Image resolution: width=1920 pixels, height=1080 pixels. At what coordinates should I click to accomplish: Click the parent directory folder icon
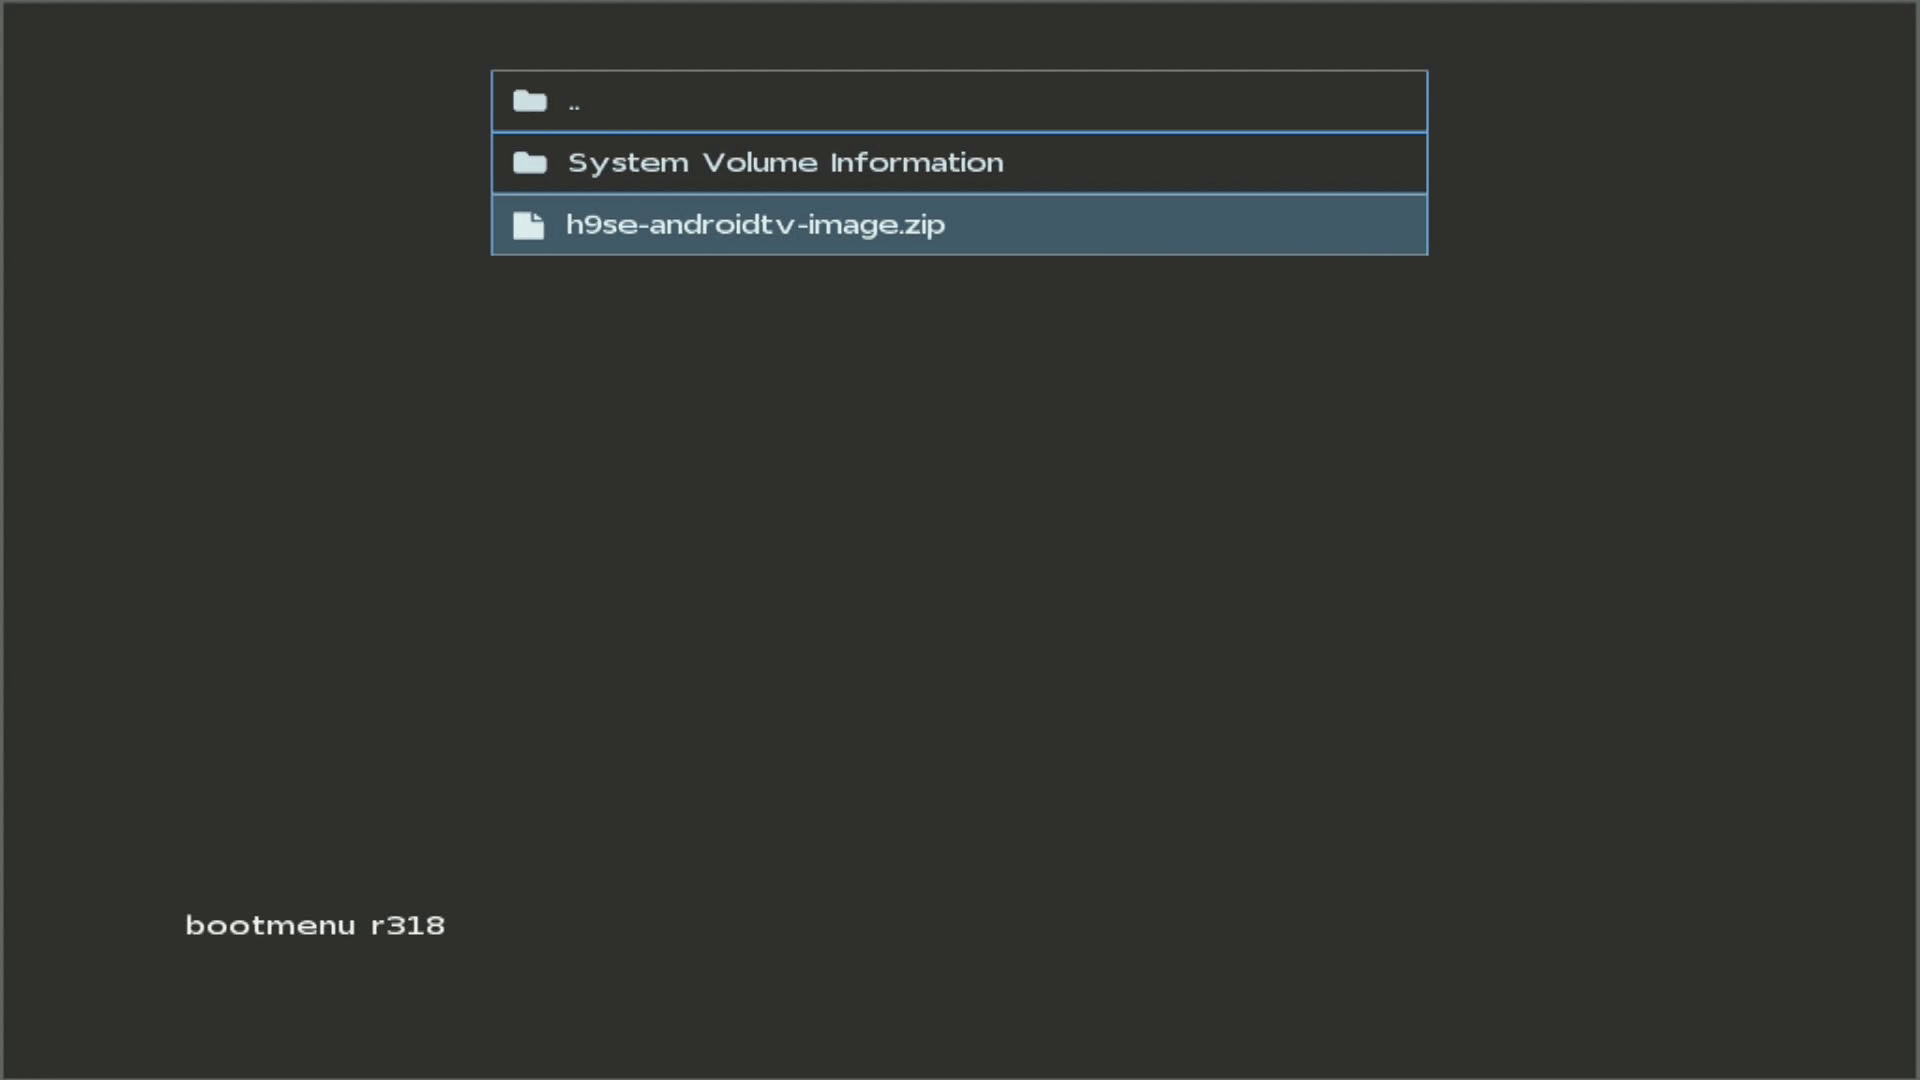pyautogui.click(x=529, y=101)
